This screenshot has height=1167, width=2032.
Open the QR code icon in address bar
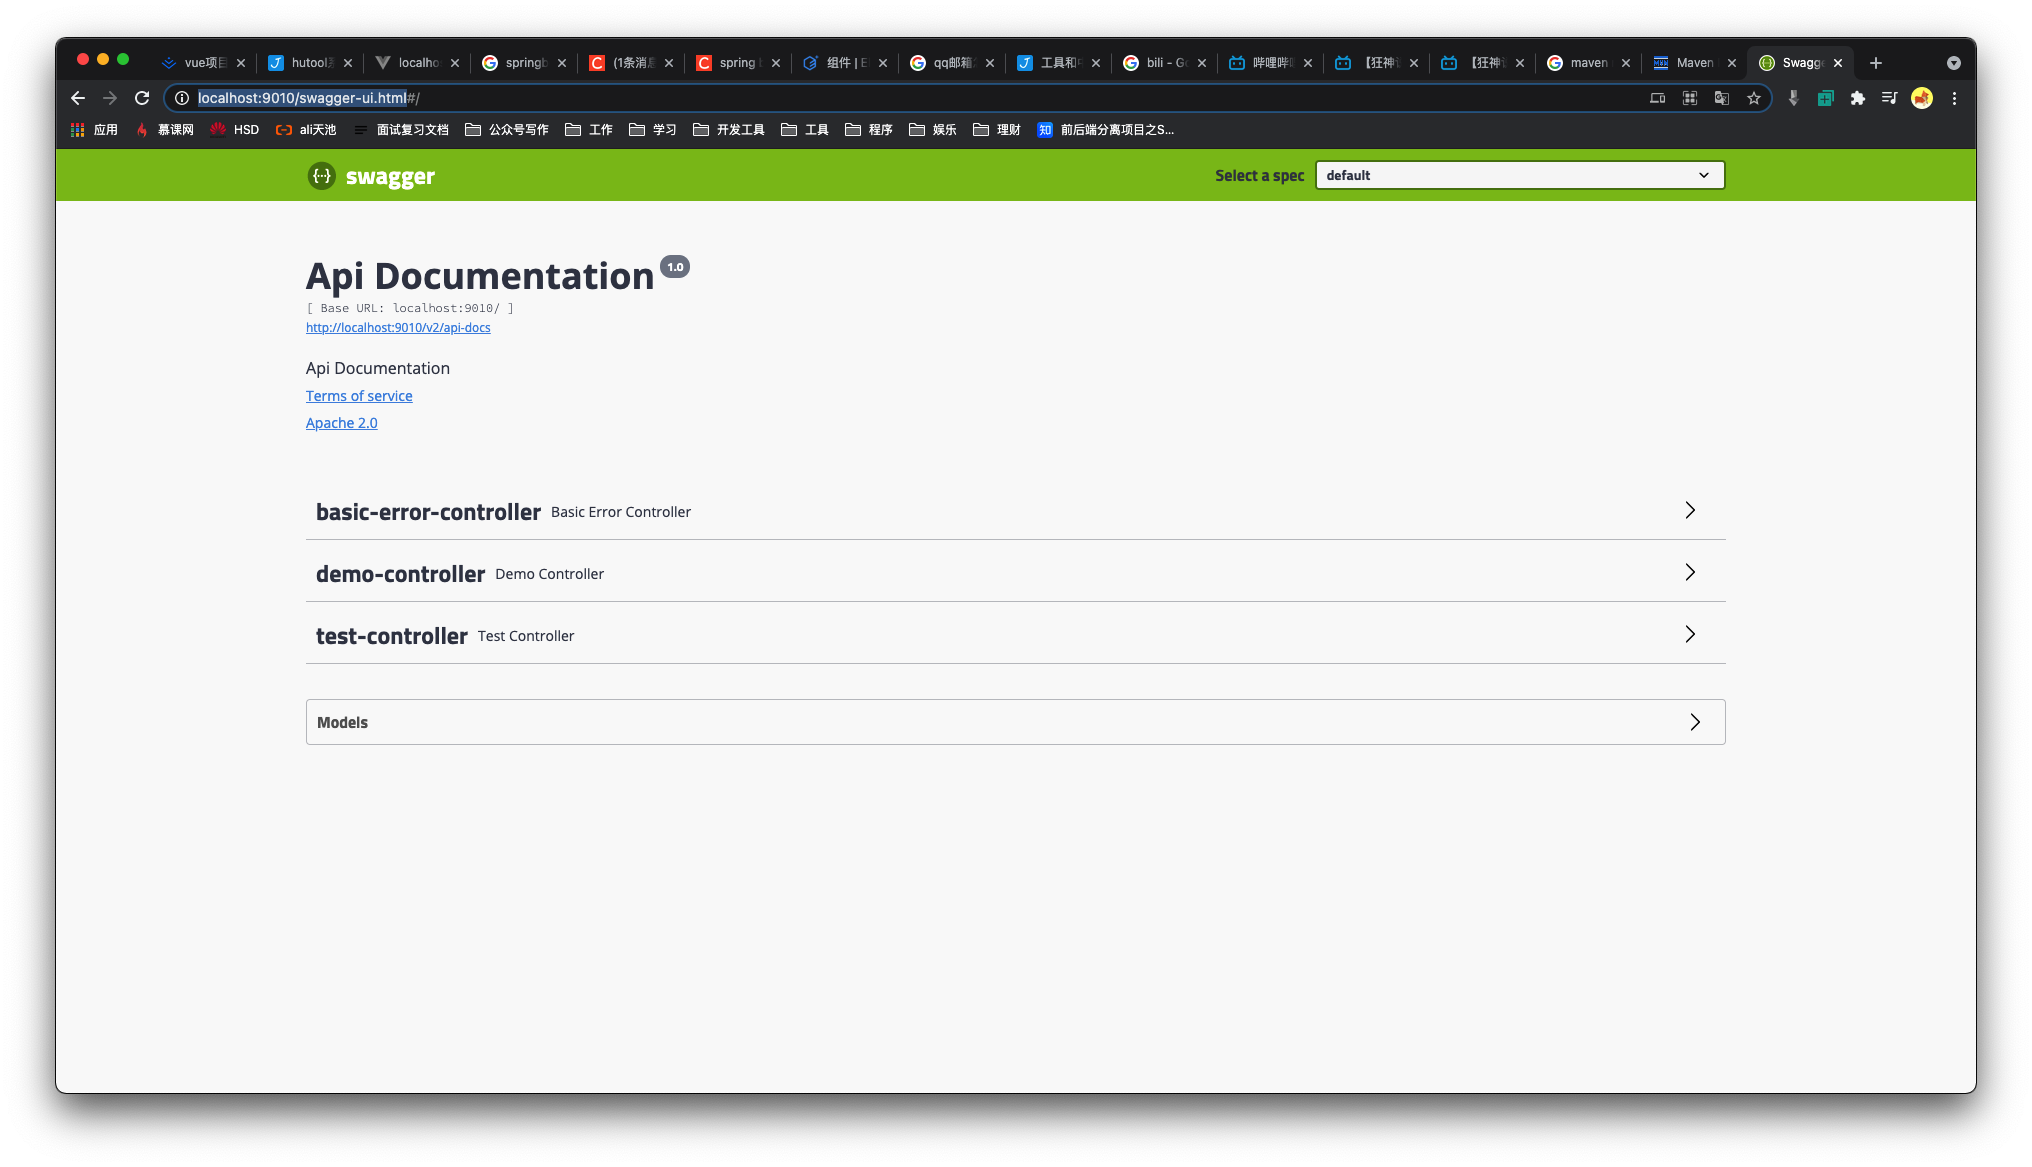point(1689,98)
